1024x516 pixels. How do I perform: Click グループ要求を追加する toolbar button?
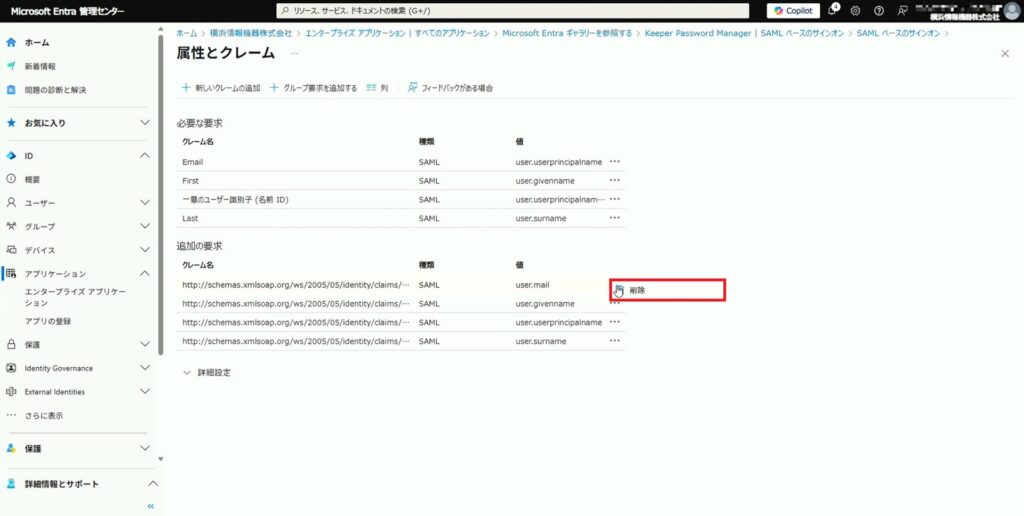[x=313, y=88]
